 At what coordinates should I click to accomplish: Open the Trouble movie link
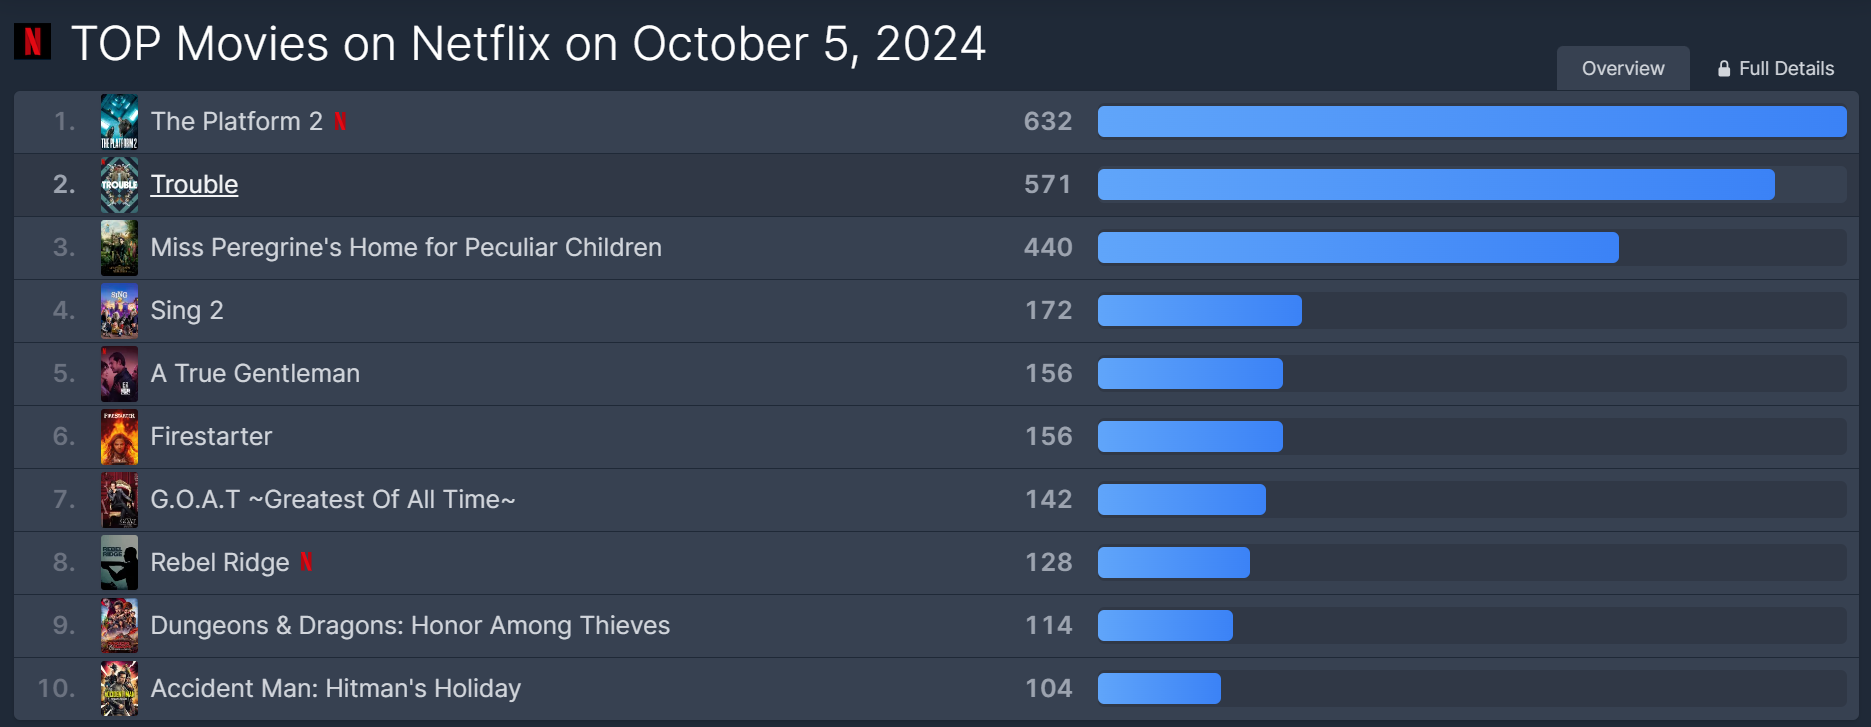coord(194,185)
